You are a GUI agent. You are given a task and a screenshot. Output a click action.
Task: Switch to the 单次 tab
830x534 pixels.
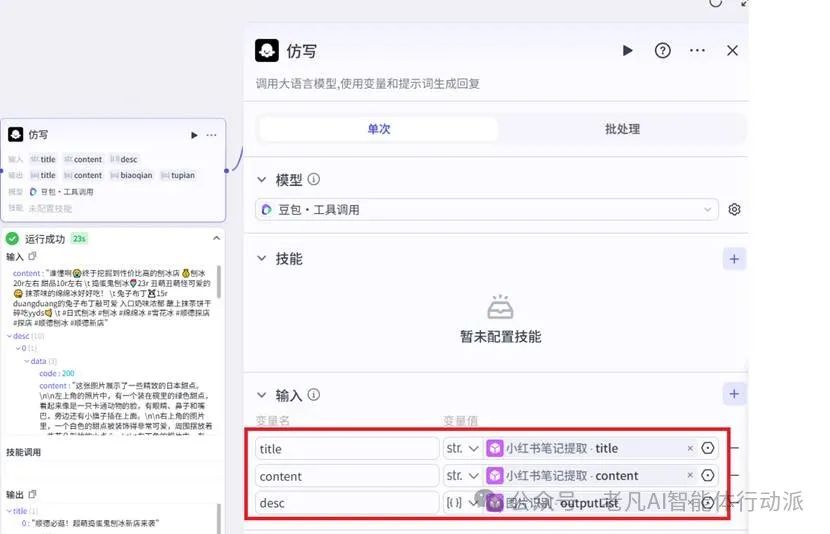[378, 129]
